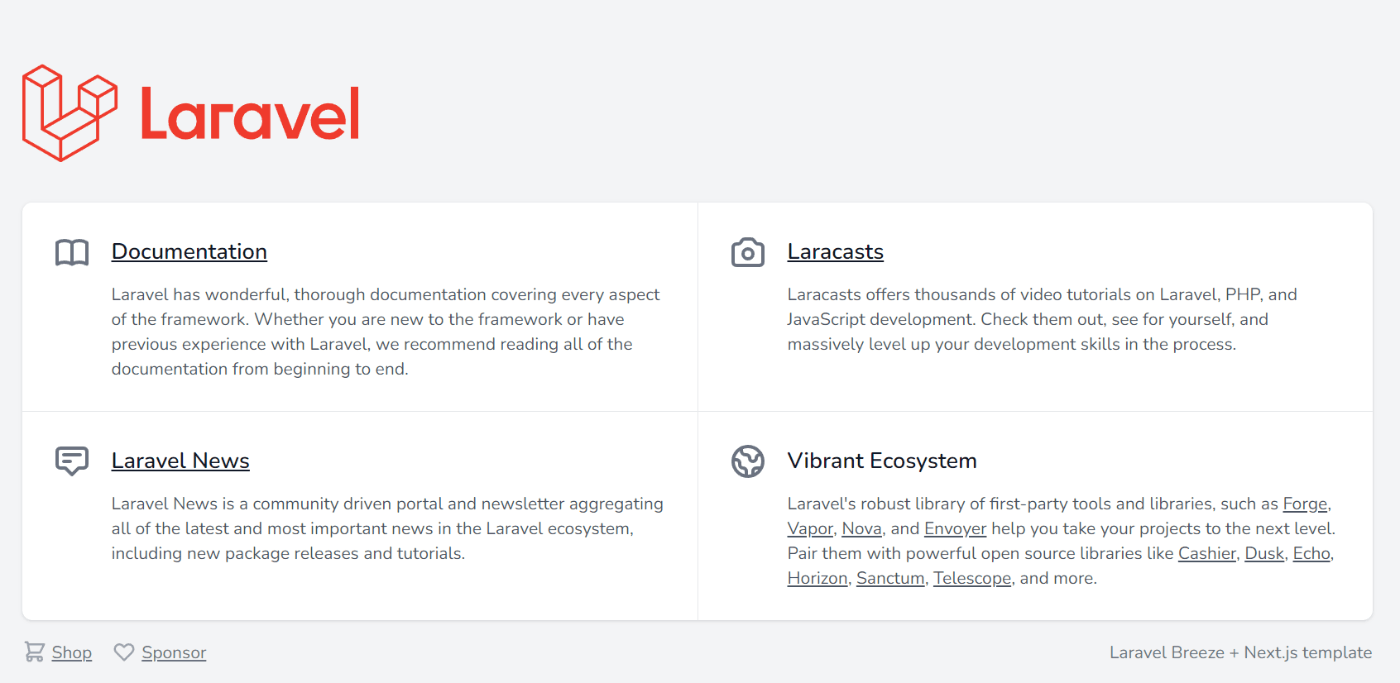Viewport: 1400px width, 683px height.
Task: Click the heart icon beside Sponsor
Action: click(x=124, y=652)
